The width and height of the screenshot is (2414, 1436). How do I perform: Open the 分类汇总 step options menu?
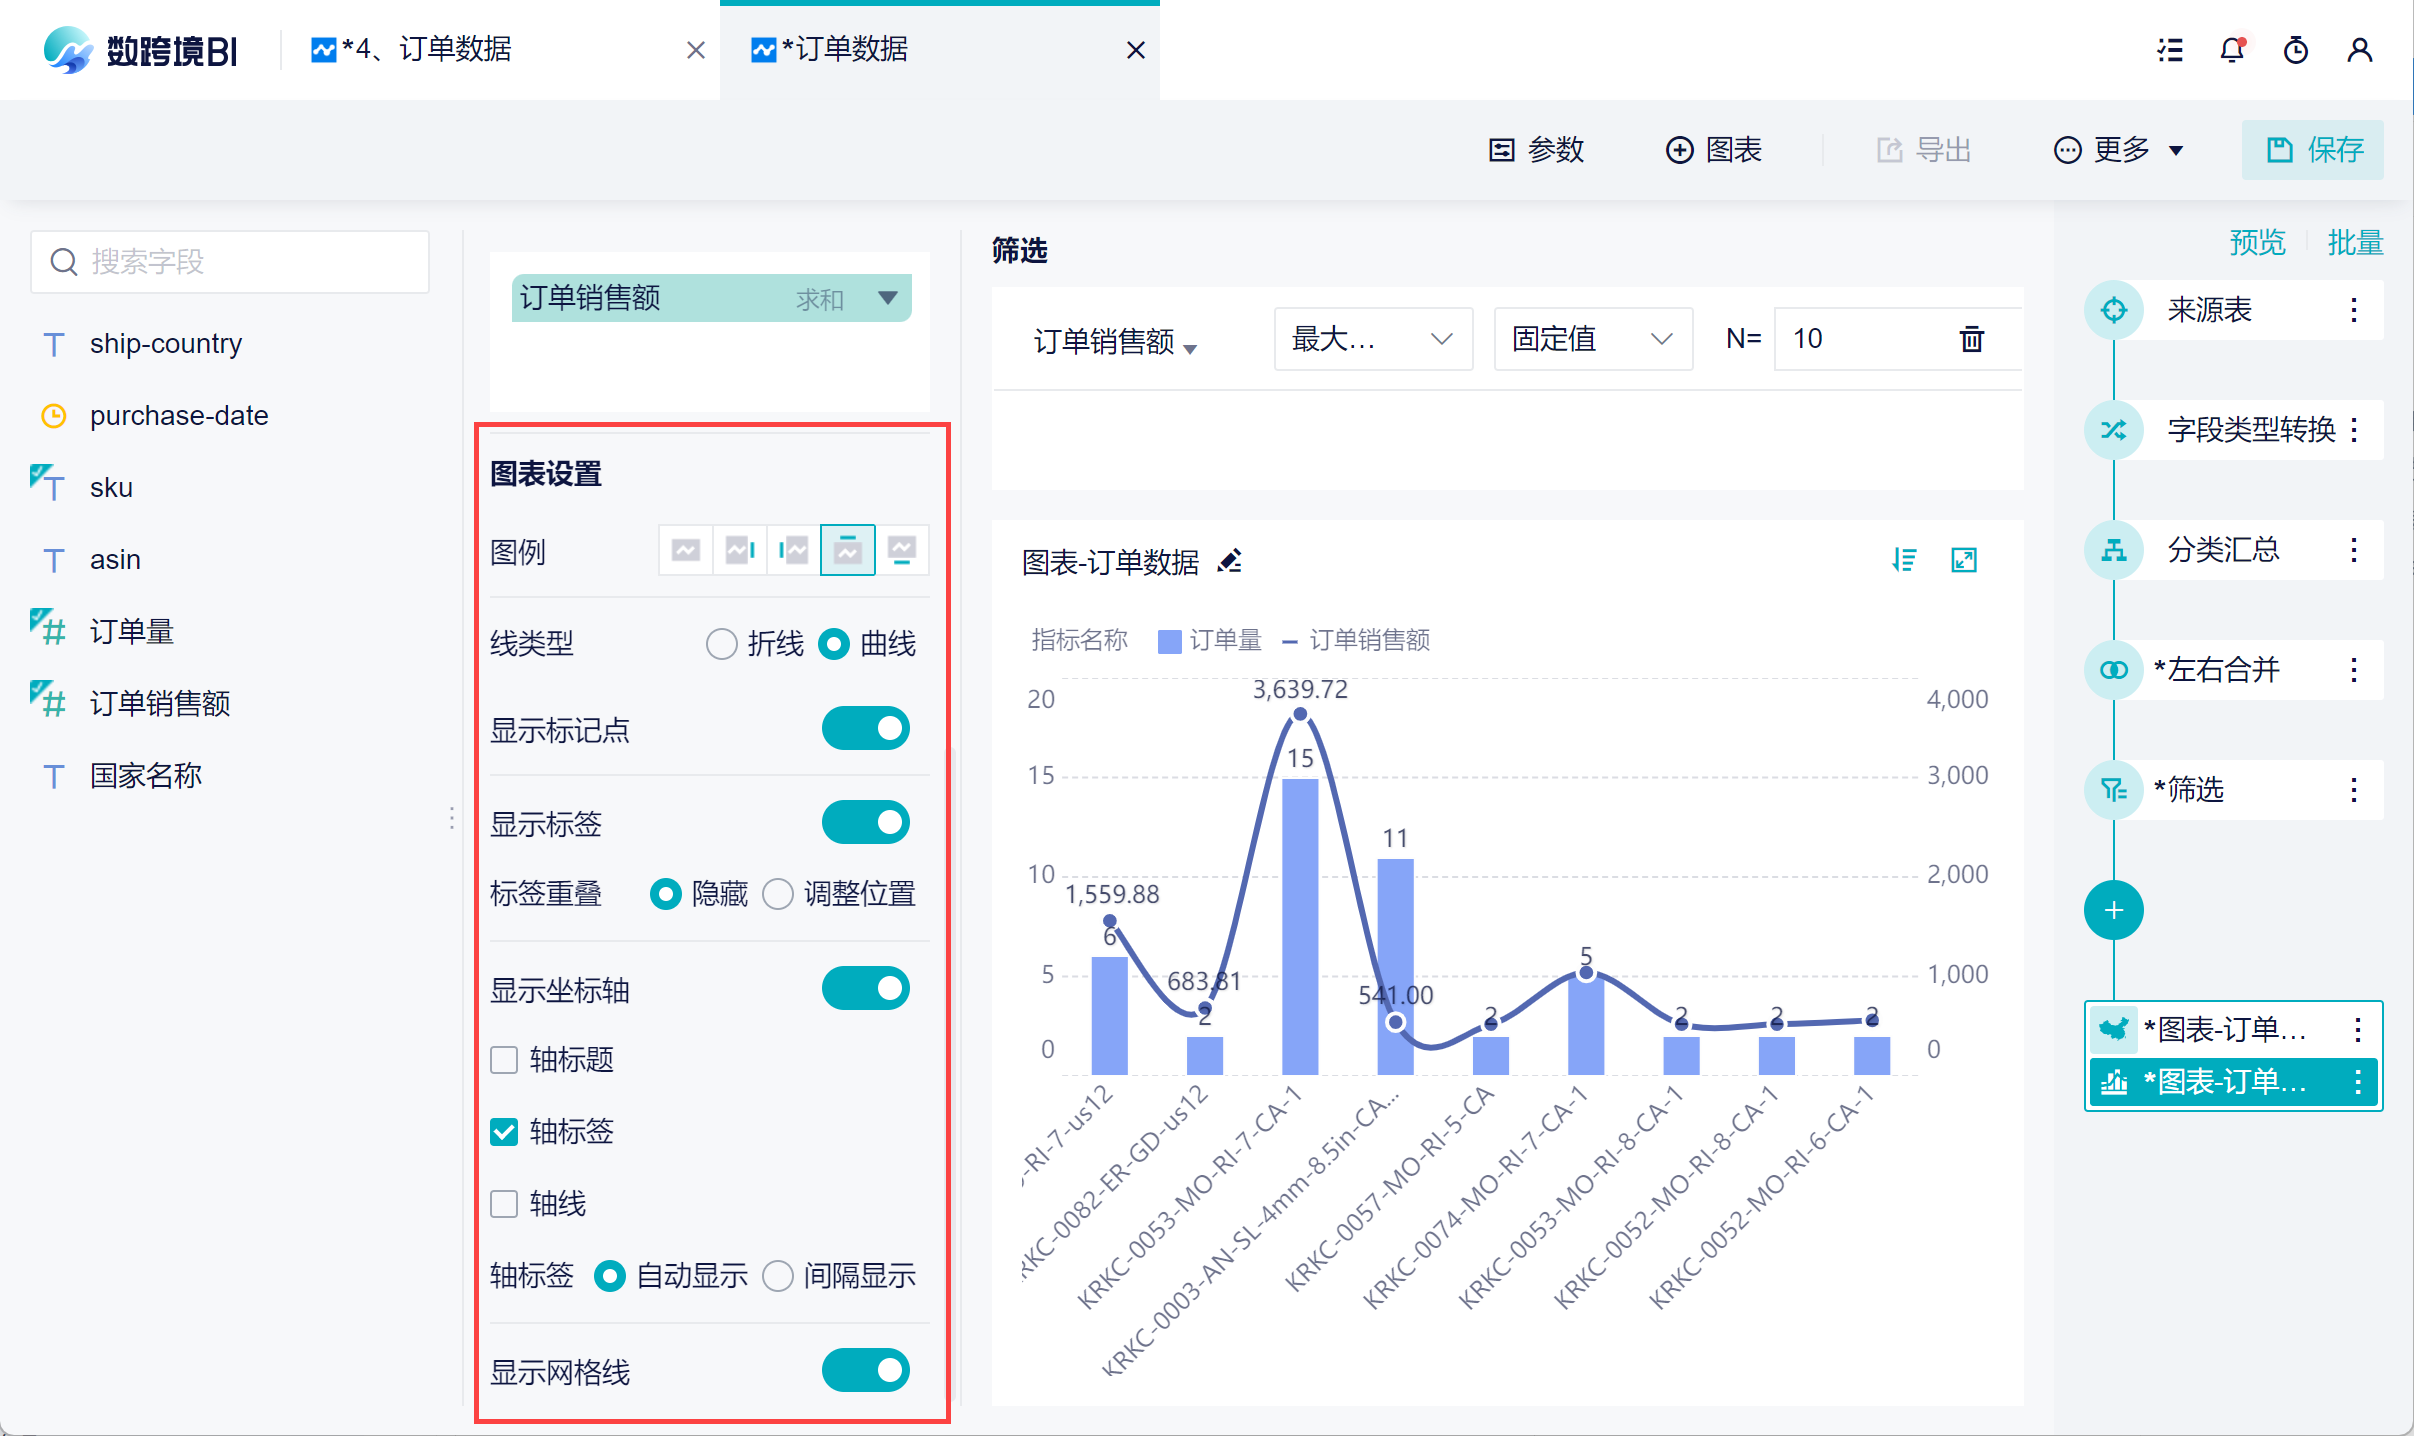(x=2354, y=550)
